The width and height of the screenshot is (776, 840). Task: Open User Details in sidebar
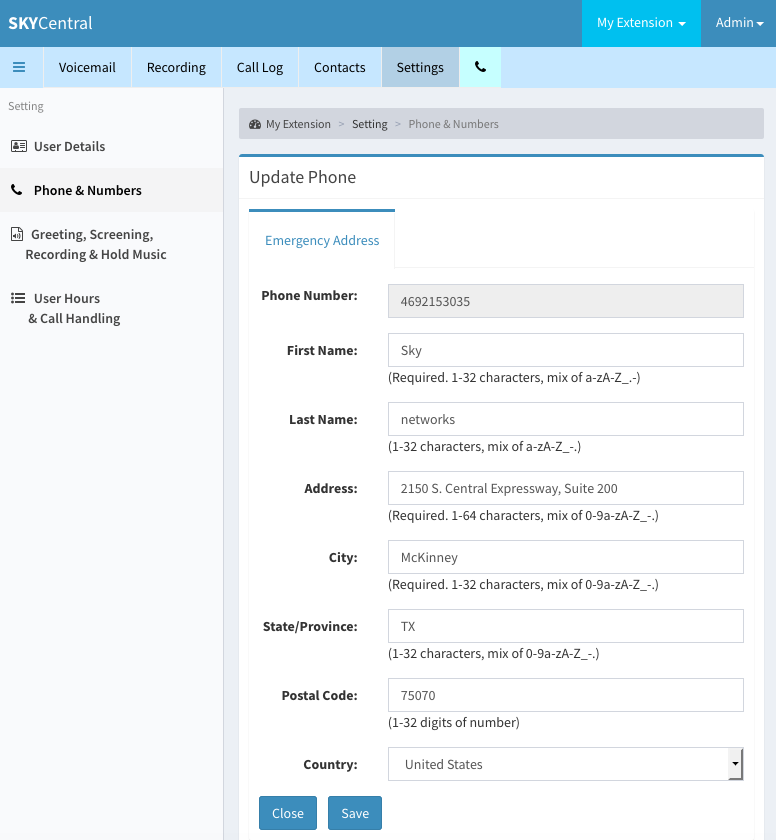111,146
